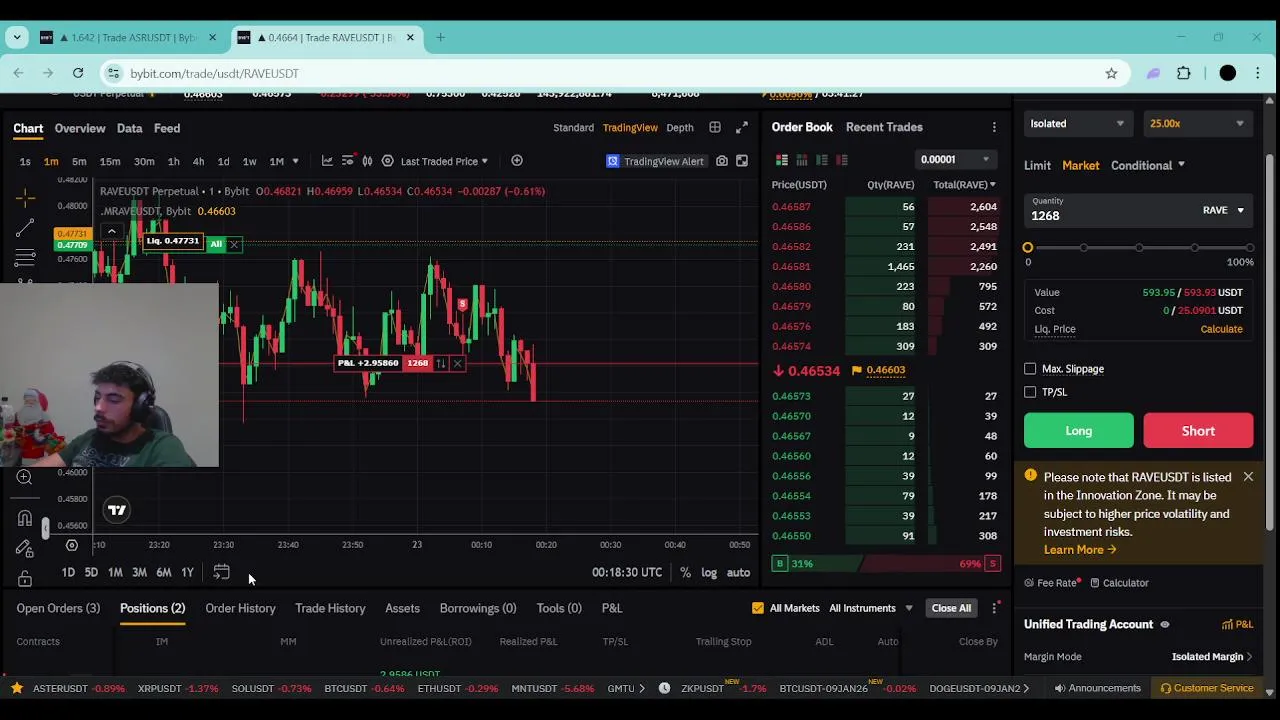The image size is (1280, 720).
Task: Select the crosshair cursor tool
Action: pos(25,197)
